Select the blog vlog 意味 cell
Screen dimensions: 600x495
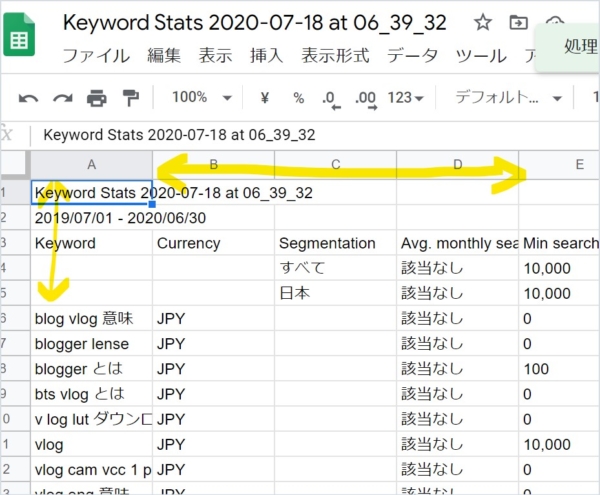[x=91, y=318]
